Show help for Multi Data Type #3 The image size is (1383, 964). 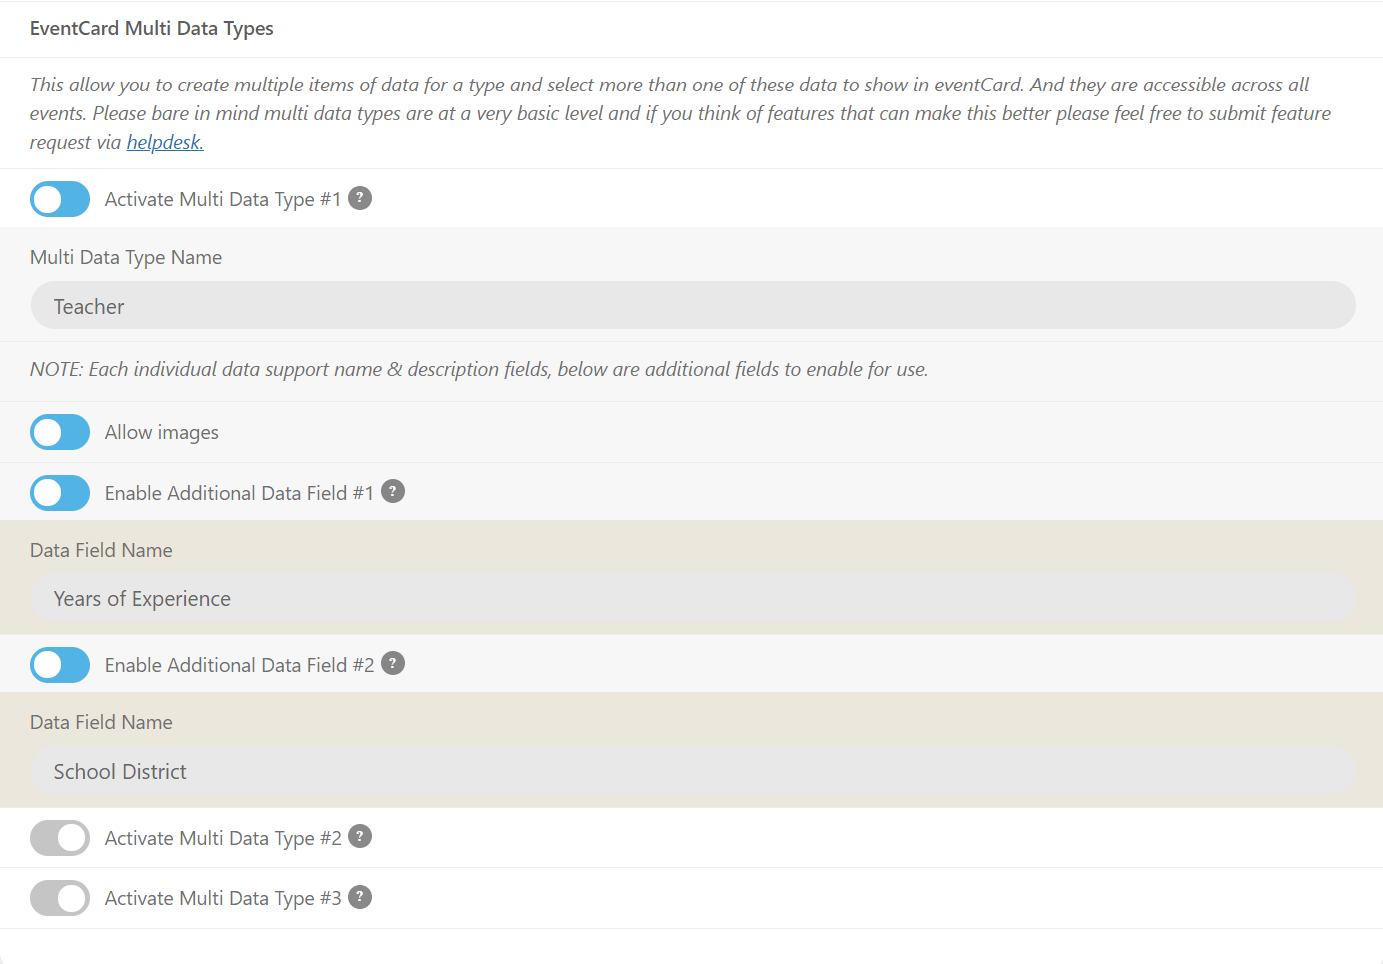(360, 897)
